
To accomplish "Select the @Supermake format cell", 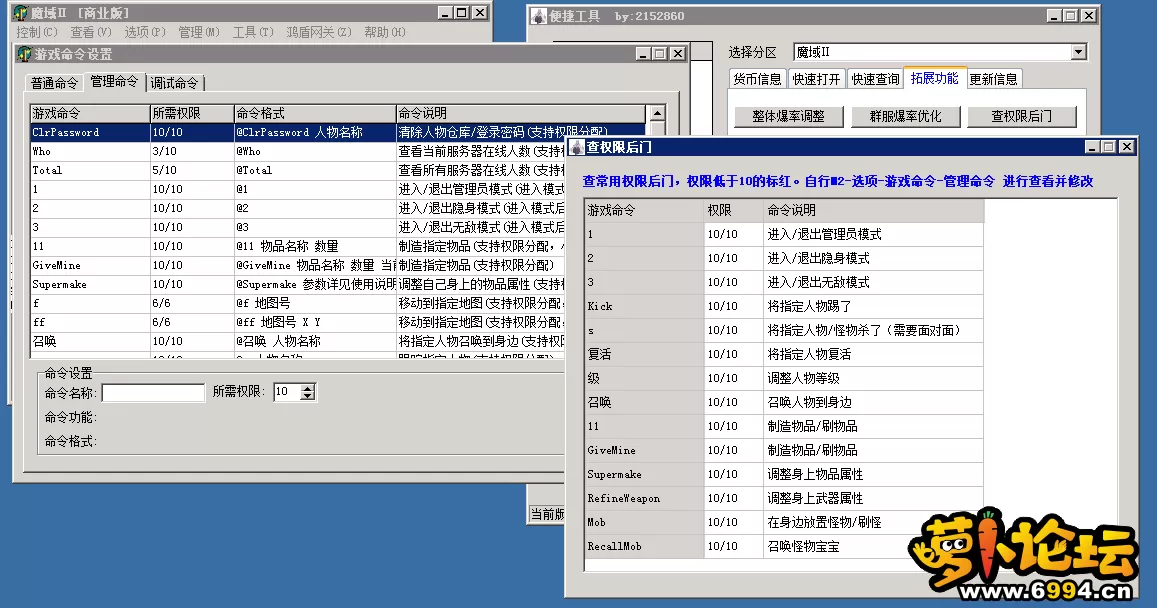I will [x=315, y=284].
